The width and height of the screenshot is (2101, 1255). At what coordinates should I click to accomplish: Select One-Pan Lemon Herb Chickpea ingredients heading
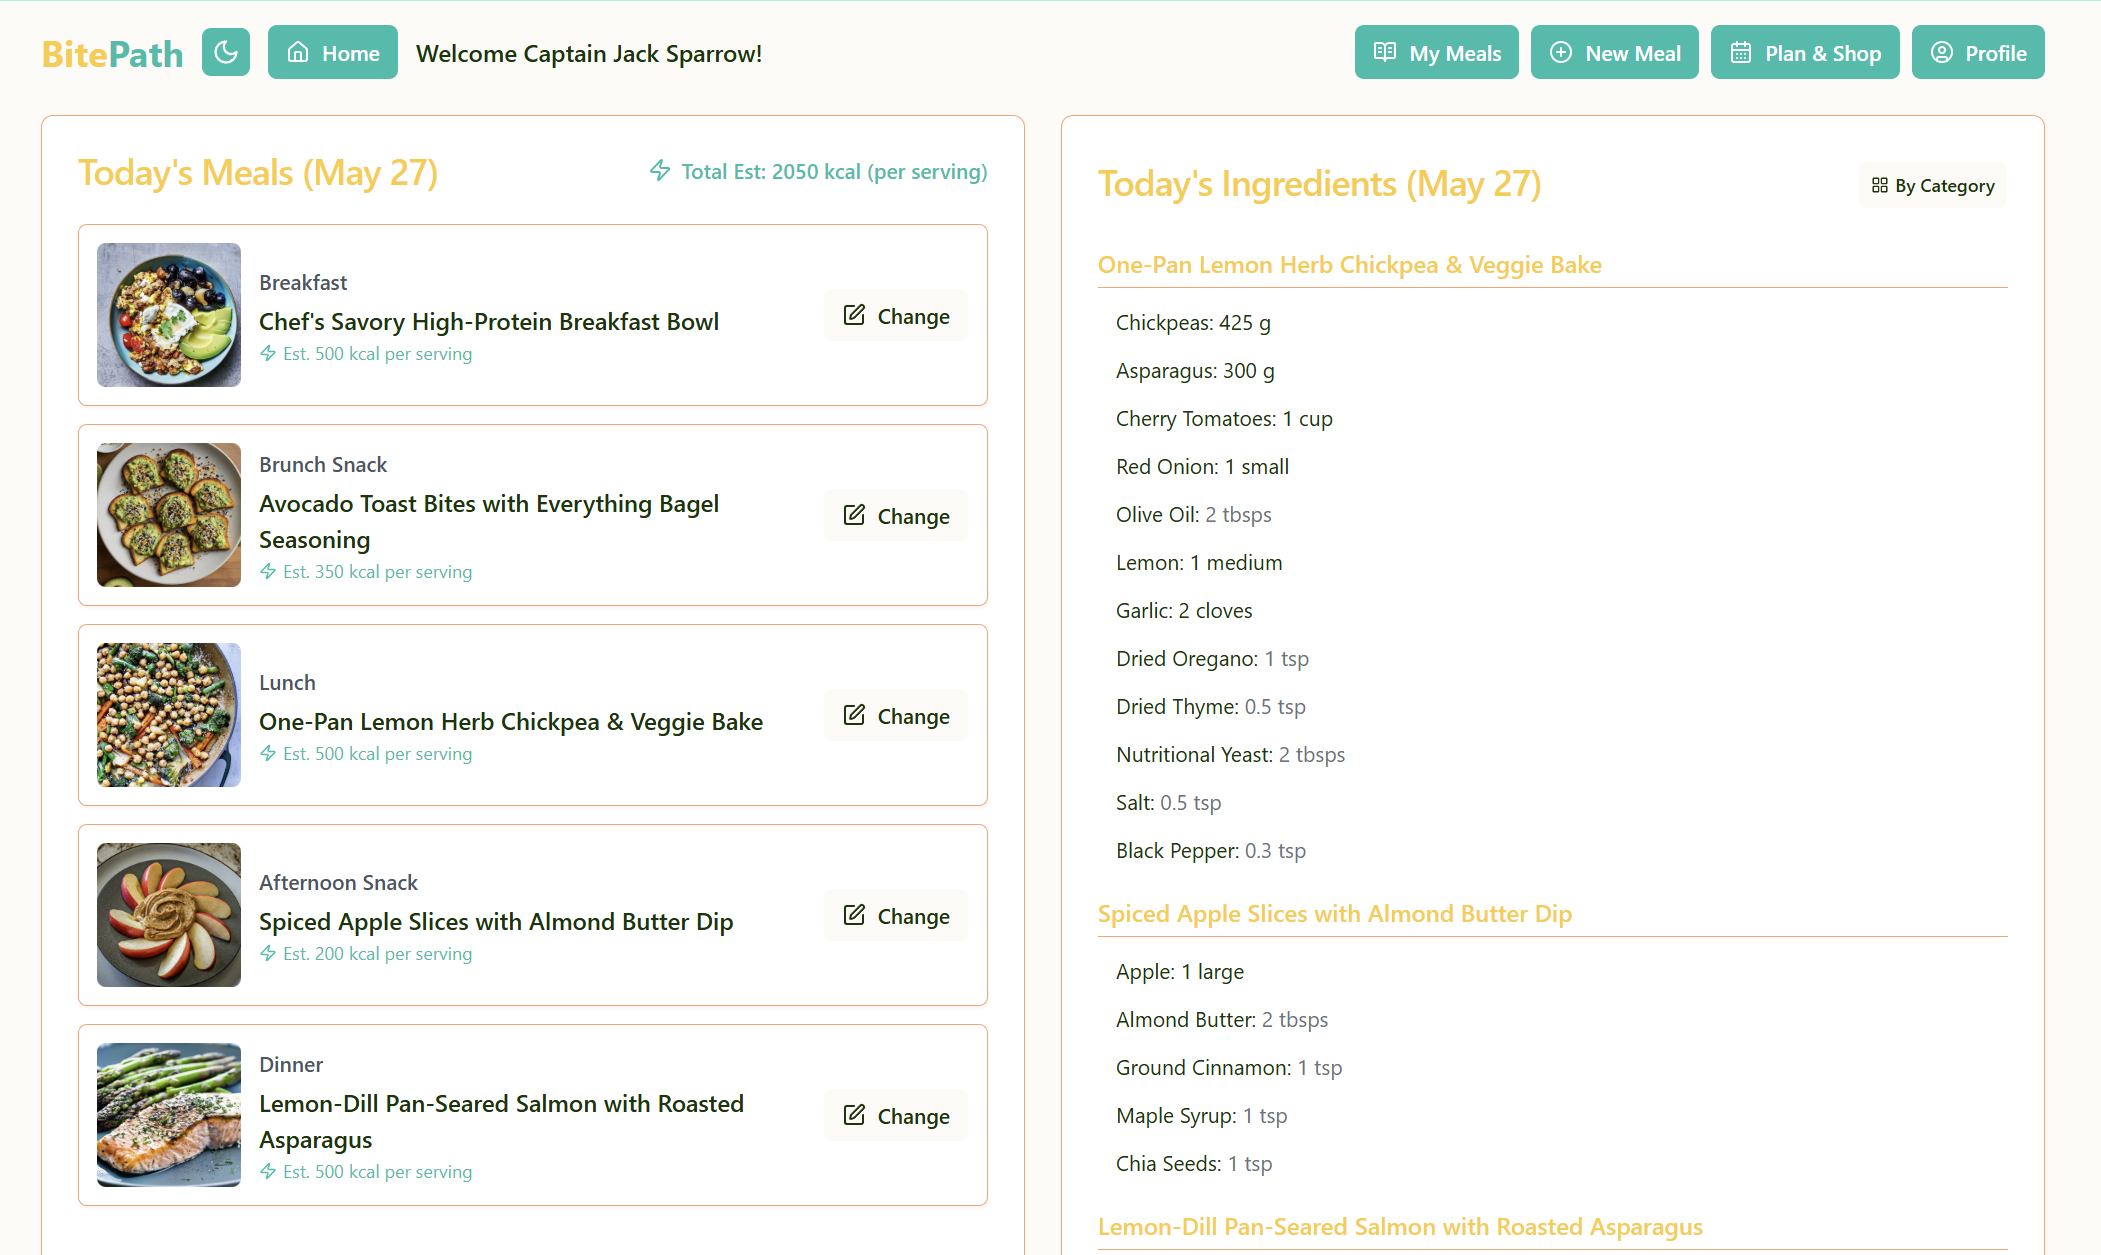(1349, 265)
